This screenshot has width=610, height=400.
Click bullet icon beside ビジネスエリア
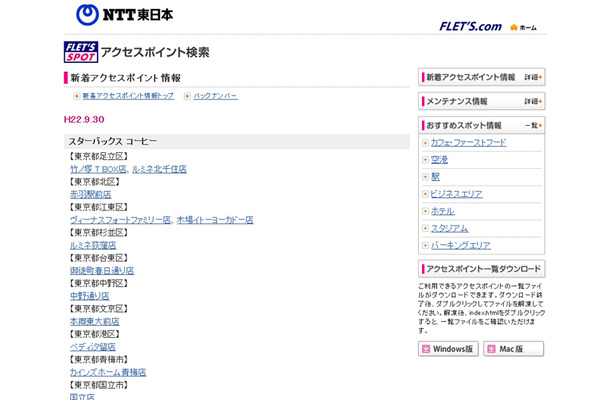(425, 194)
